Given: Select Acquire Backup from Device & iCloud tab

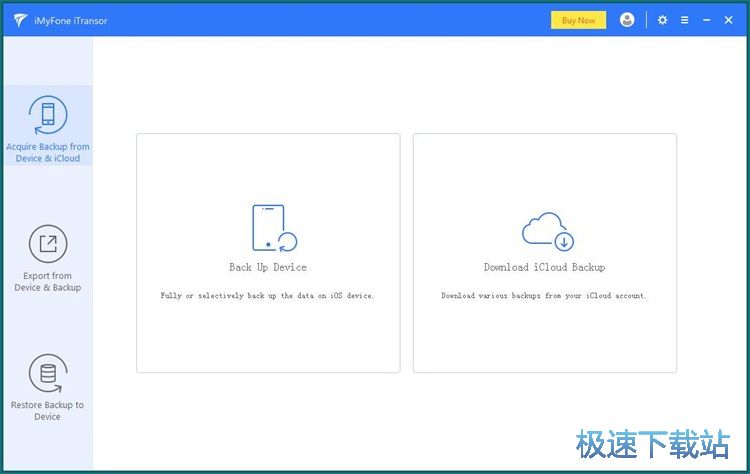Looking at the screenshot, I should (x=48, y=126).
